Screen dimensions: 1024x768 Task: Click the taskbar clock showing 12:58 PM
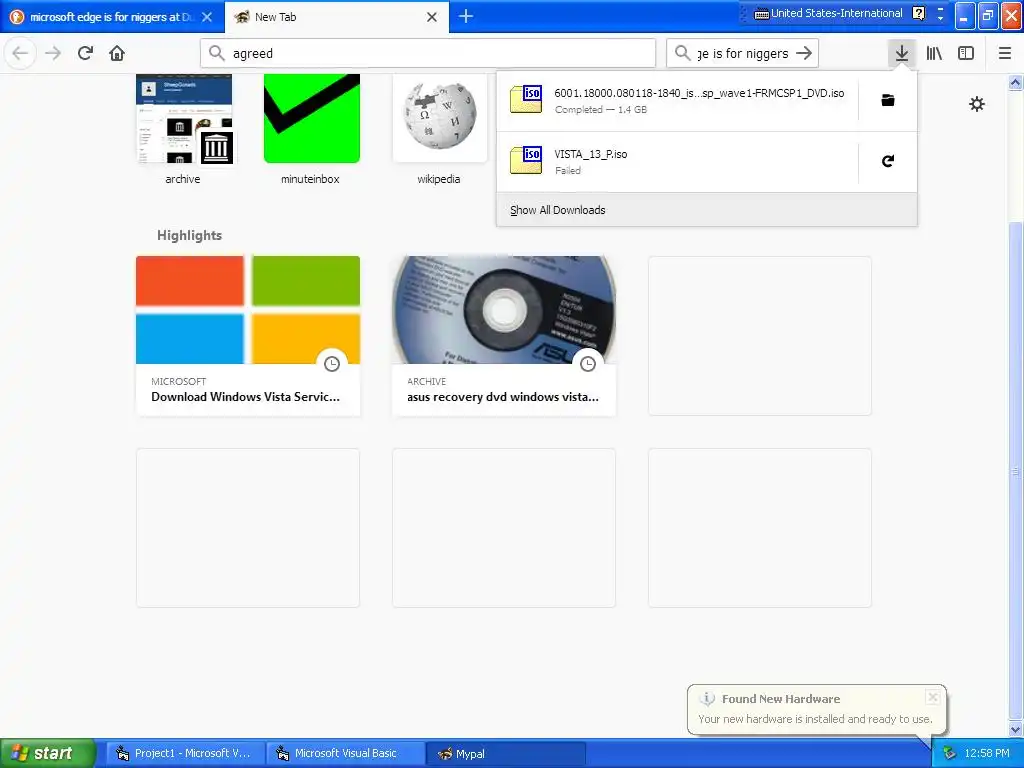tap(987, 754)
